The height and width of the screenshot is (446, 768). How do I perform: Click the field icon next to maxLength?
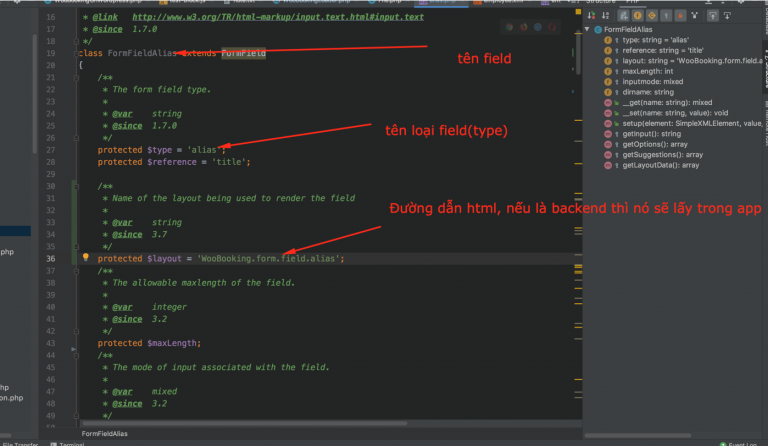[x=607, y=71]
